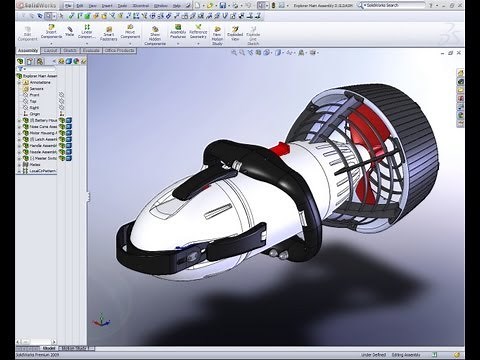Open the FeatureManager design tree tab
Viewport: 480px width, 360px height.
21,61
